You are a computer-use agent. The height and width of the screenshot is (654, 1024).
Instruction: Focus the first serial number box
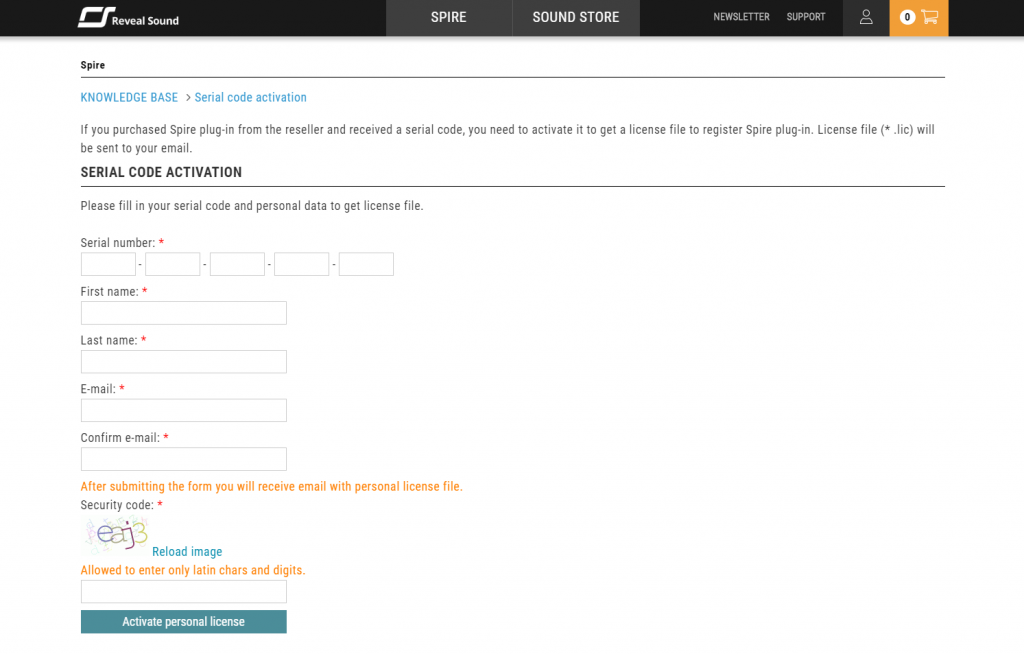click(x=108, y=264)
